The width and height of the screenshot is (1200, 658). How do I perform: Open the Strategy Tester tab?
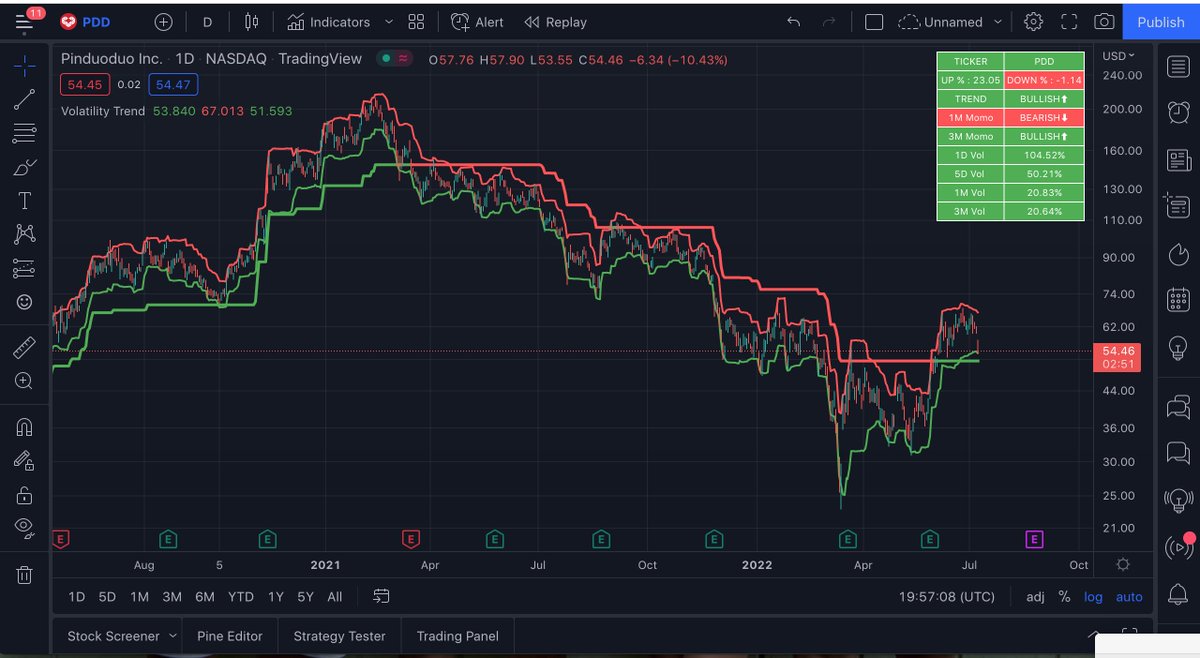[x=339, y=636]
